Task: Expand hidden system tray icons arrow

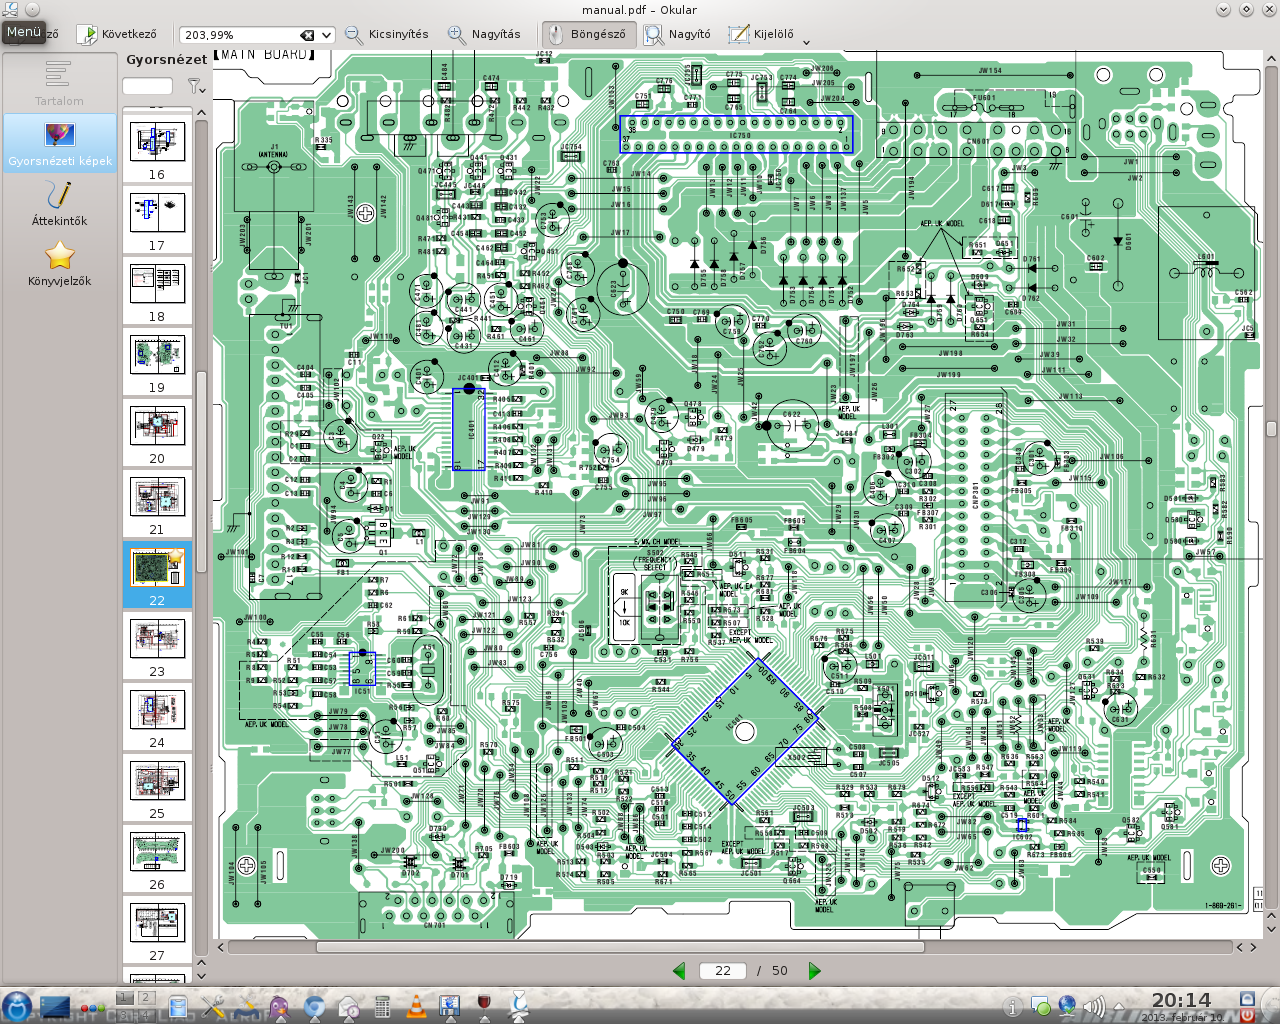Action: click(1119, 1007)
